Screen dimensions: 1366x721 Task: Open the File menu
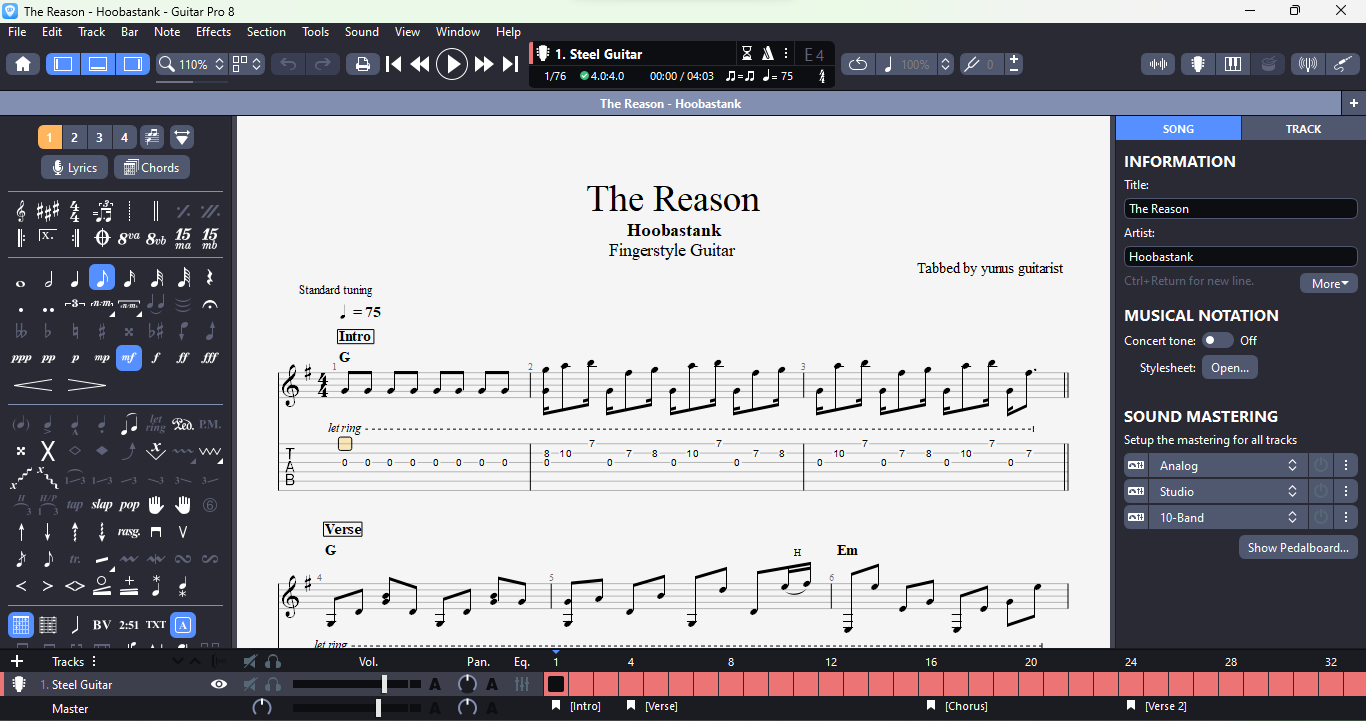(17, 32)
